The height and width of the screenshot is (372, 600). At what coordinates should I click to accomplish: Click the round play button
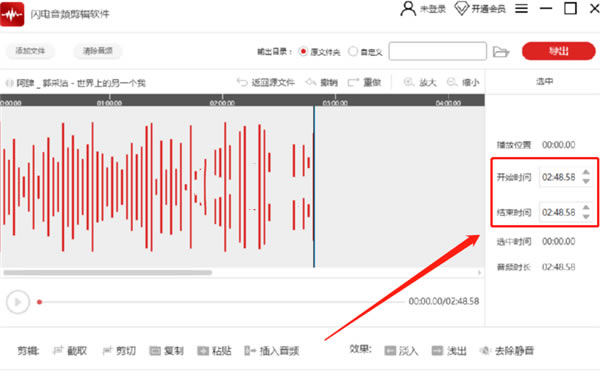(18, 302)
